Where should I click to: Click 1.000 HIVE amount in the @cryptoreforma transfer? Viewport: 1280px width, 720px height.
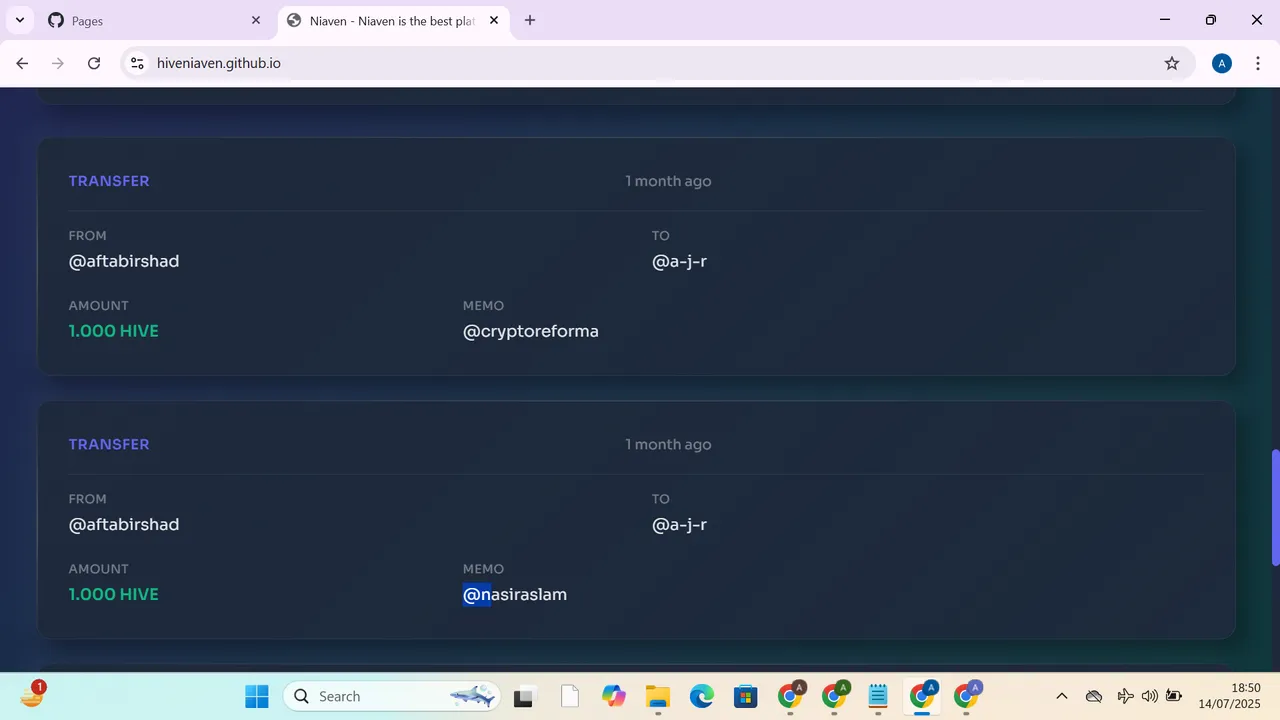pos(114,331)
